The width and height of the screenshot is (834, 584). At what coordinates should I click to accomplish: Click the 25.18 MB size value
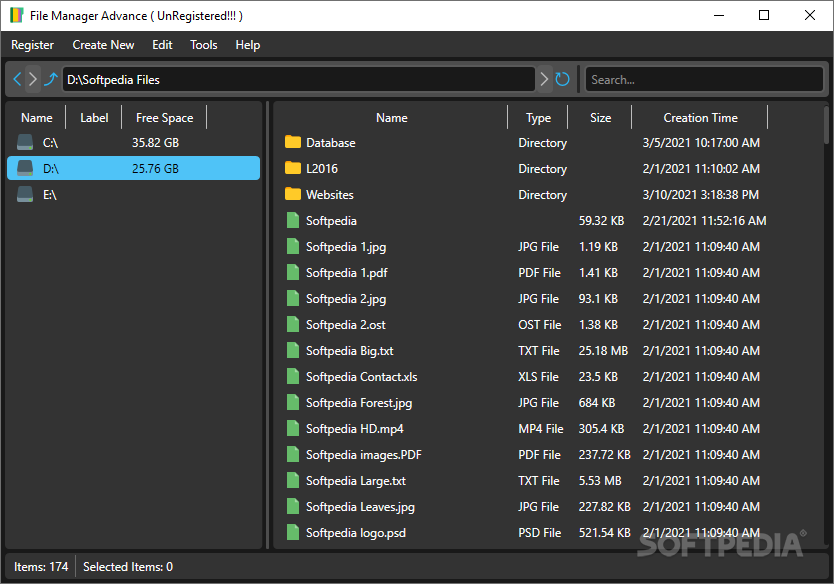tap(603, 351)
